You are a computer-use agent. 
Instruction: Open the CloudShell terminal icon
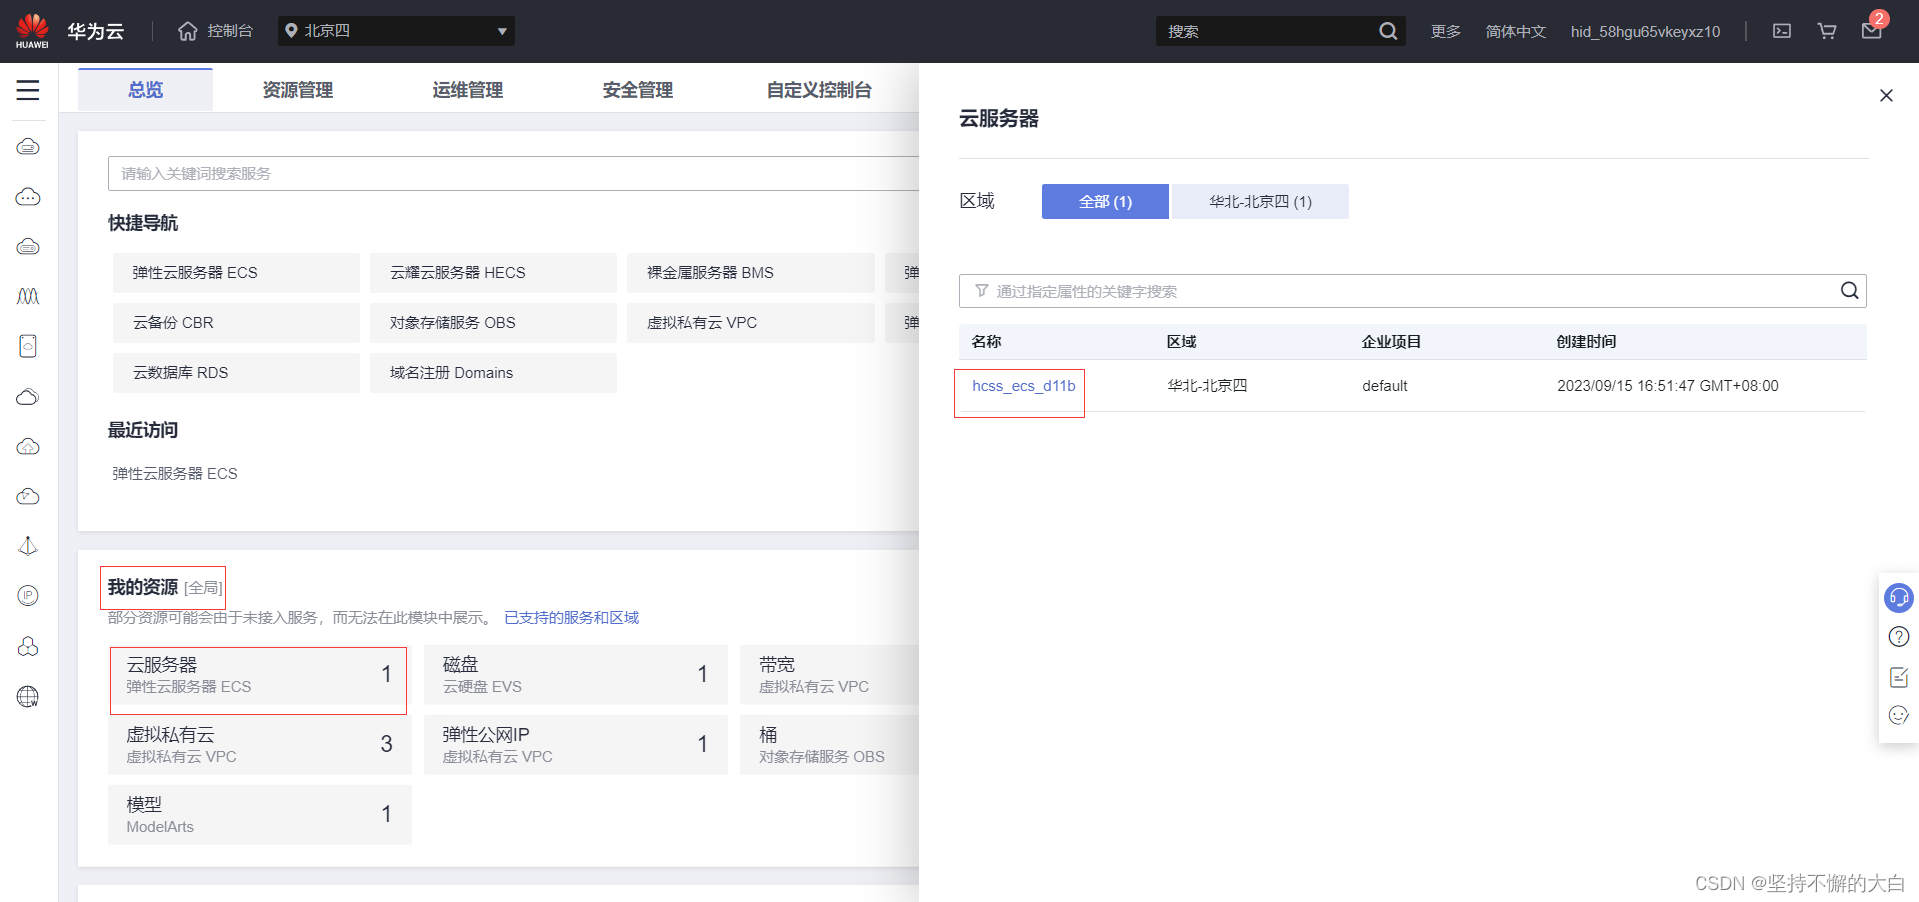[x=1782, y=31]
